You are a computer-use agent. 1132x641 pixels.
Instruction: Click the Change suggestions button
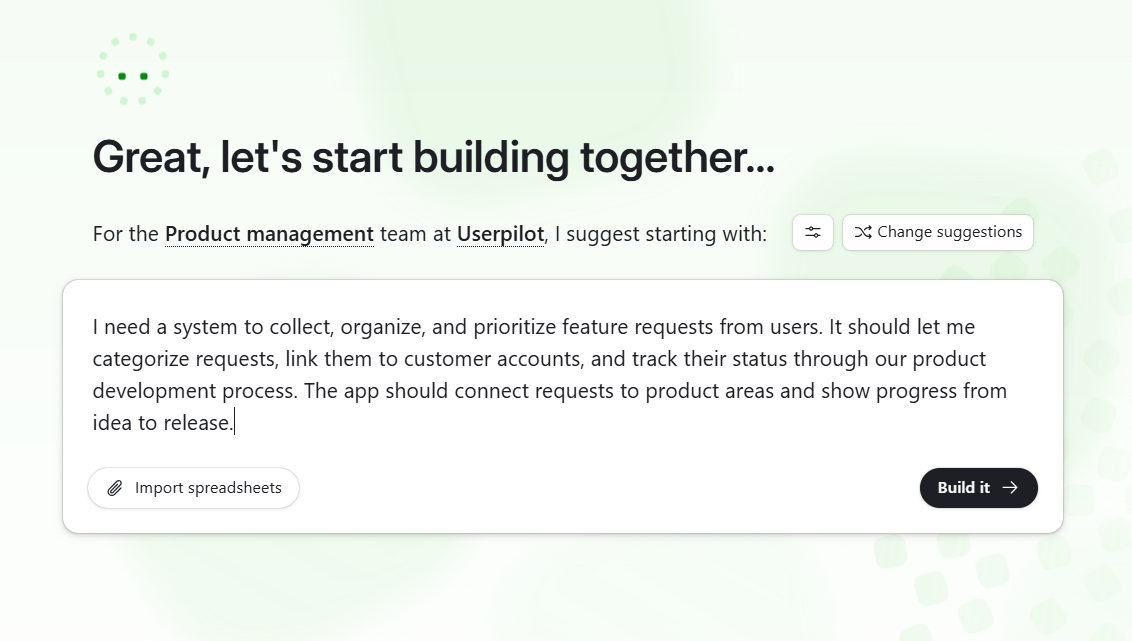tap(937, 232)
